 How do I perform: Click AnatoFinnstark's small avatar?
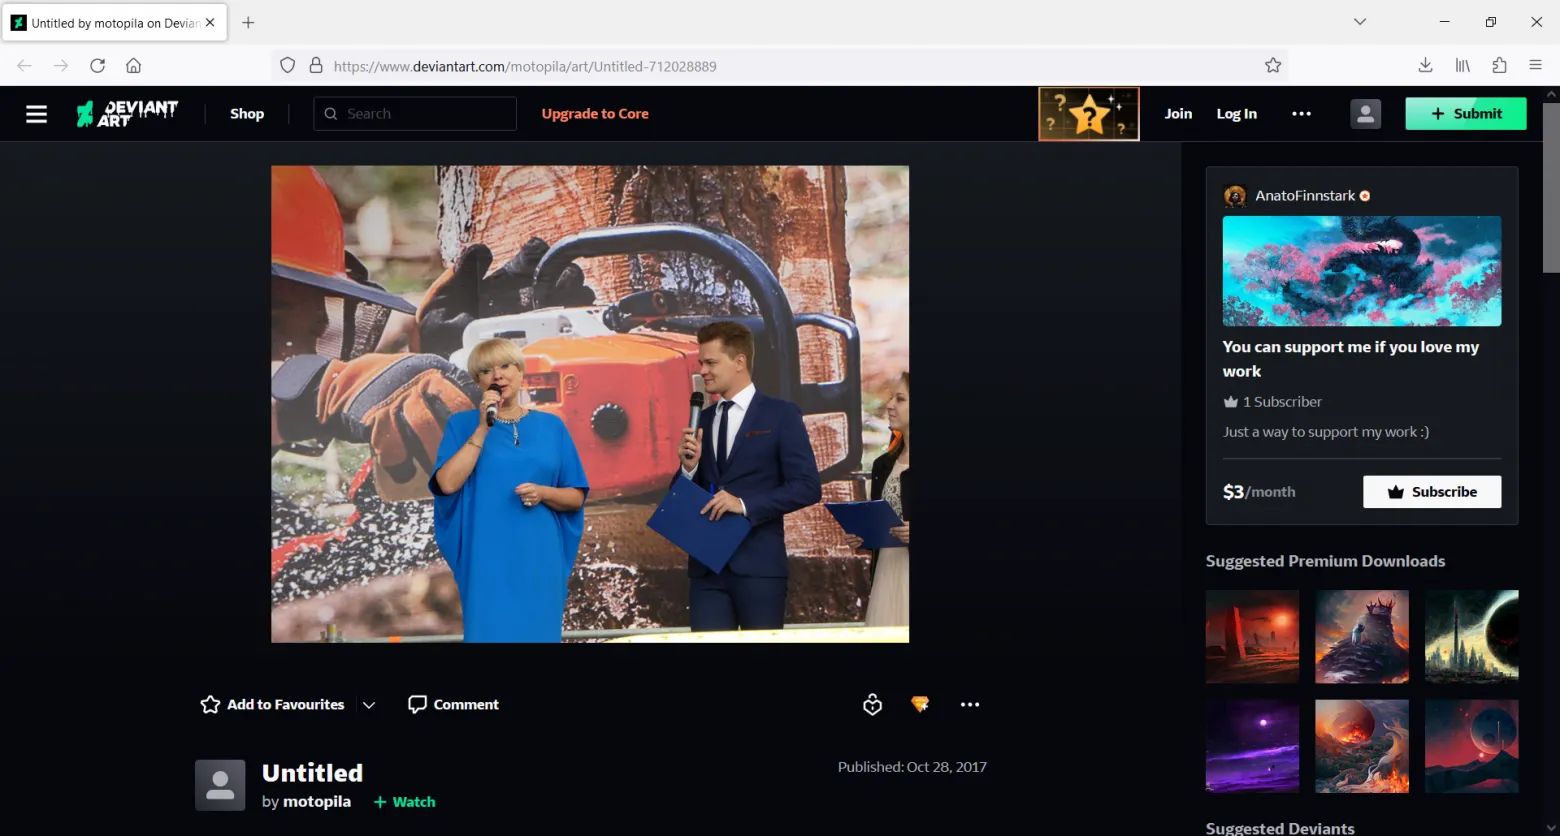[x=1235, y=196]
